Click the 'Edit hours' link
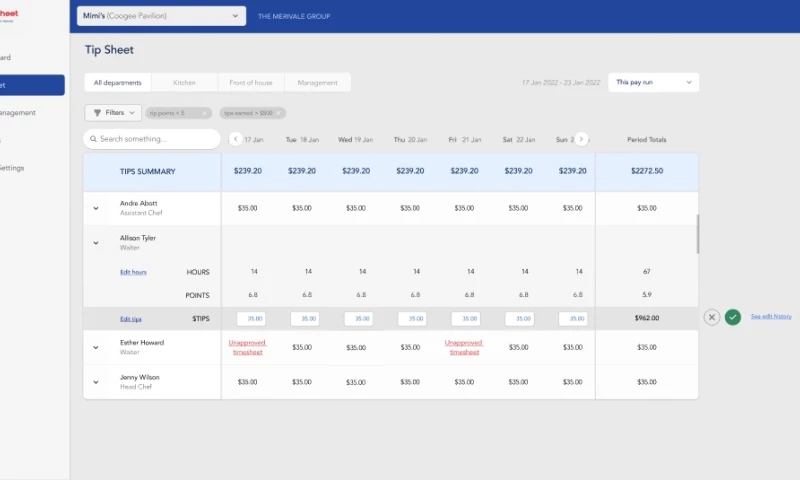Screen dimensions: 800x480 click(x=133, y=272)
